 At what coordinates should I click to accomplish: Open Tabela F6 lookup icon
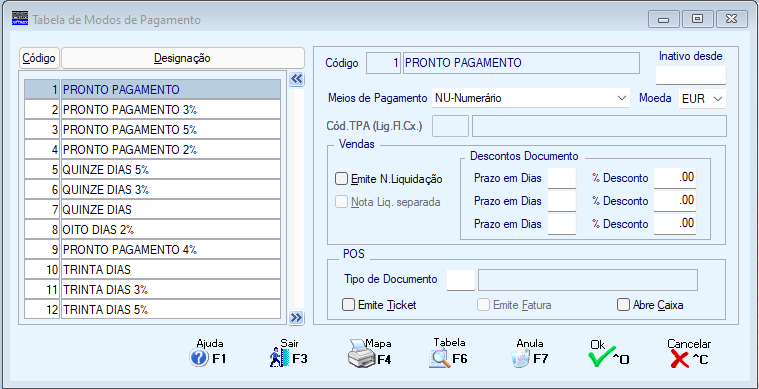click(440, 359)
